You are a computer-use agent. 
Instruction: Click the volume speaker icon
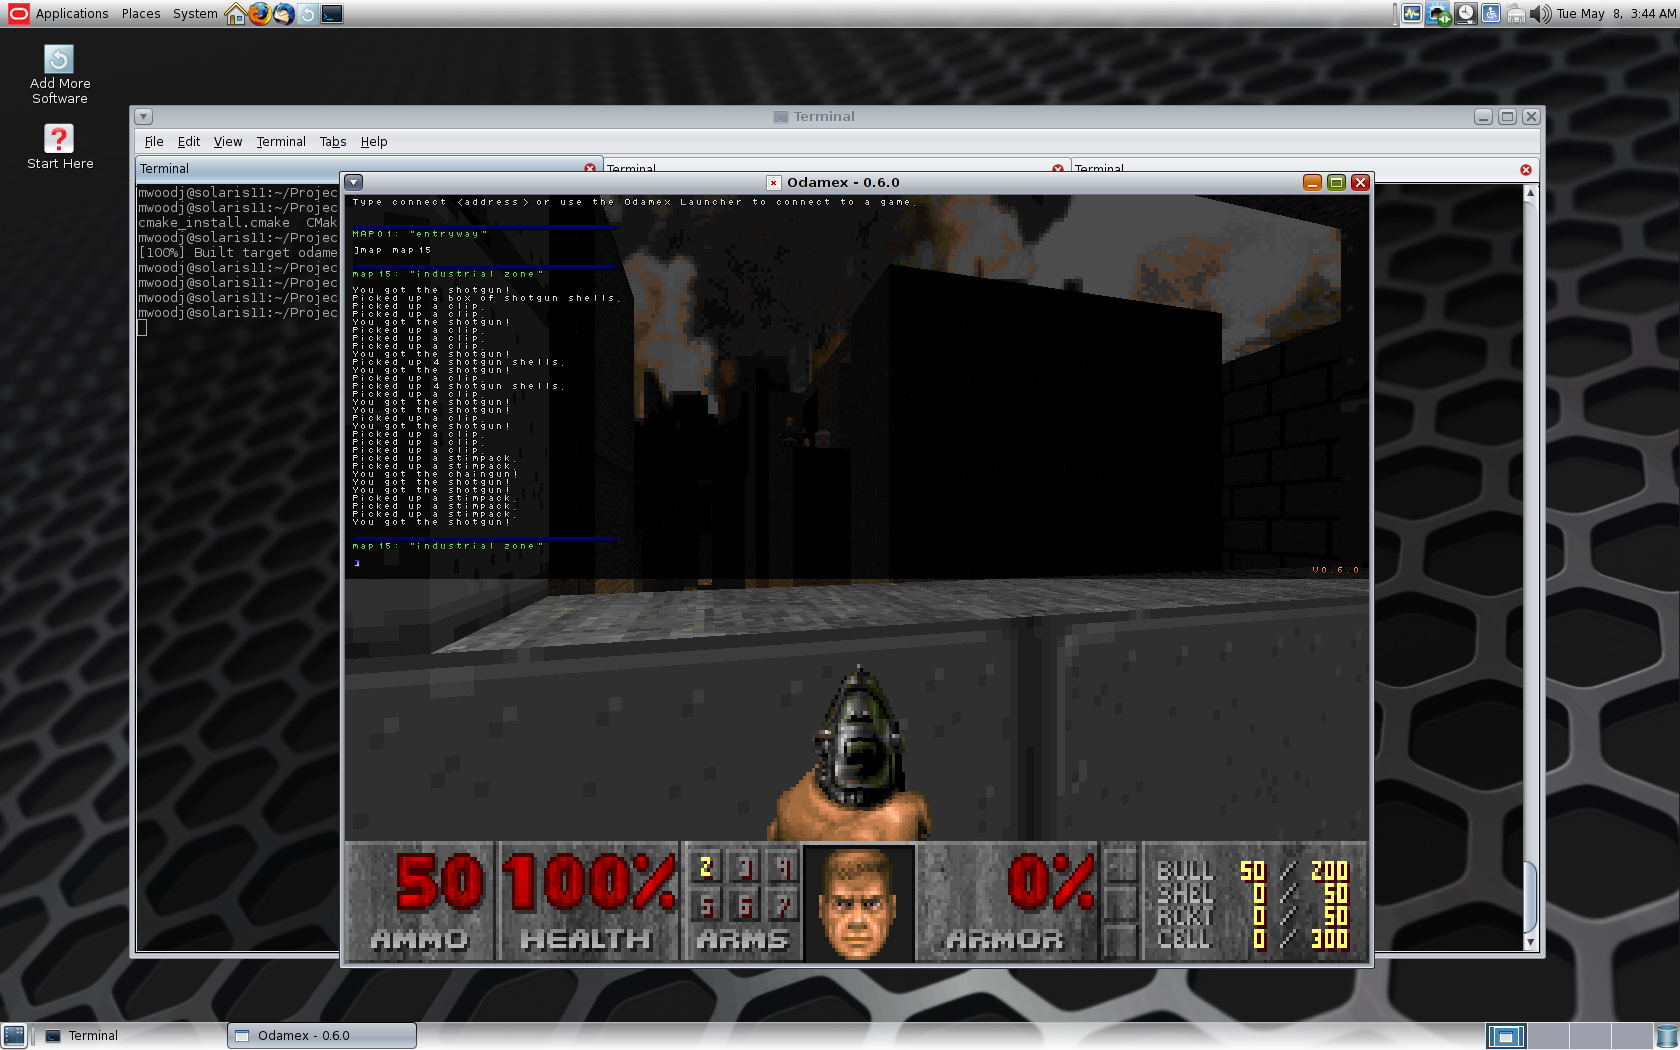coord(1541,13)
